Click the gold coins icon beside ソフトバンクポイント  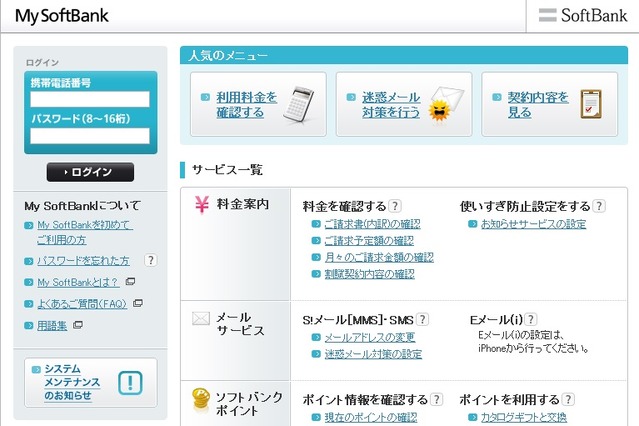coord(201,401)
